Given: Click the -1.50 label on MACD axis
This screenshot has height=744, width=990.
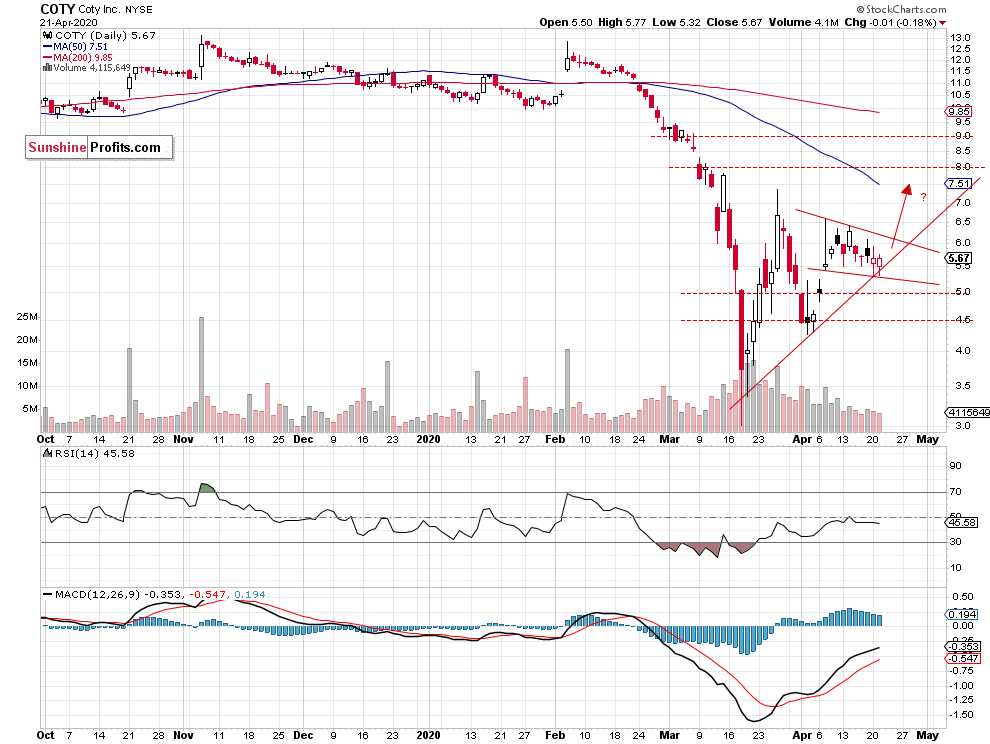Looking at the screenshot, I should pos(962,714).
